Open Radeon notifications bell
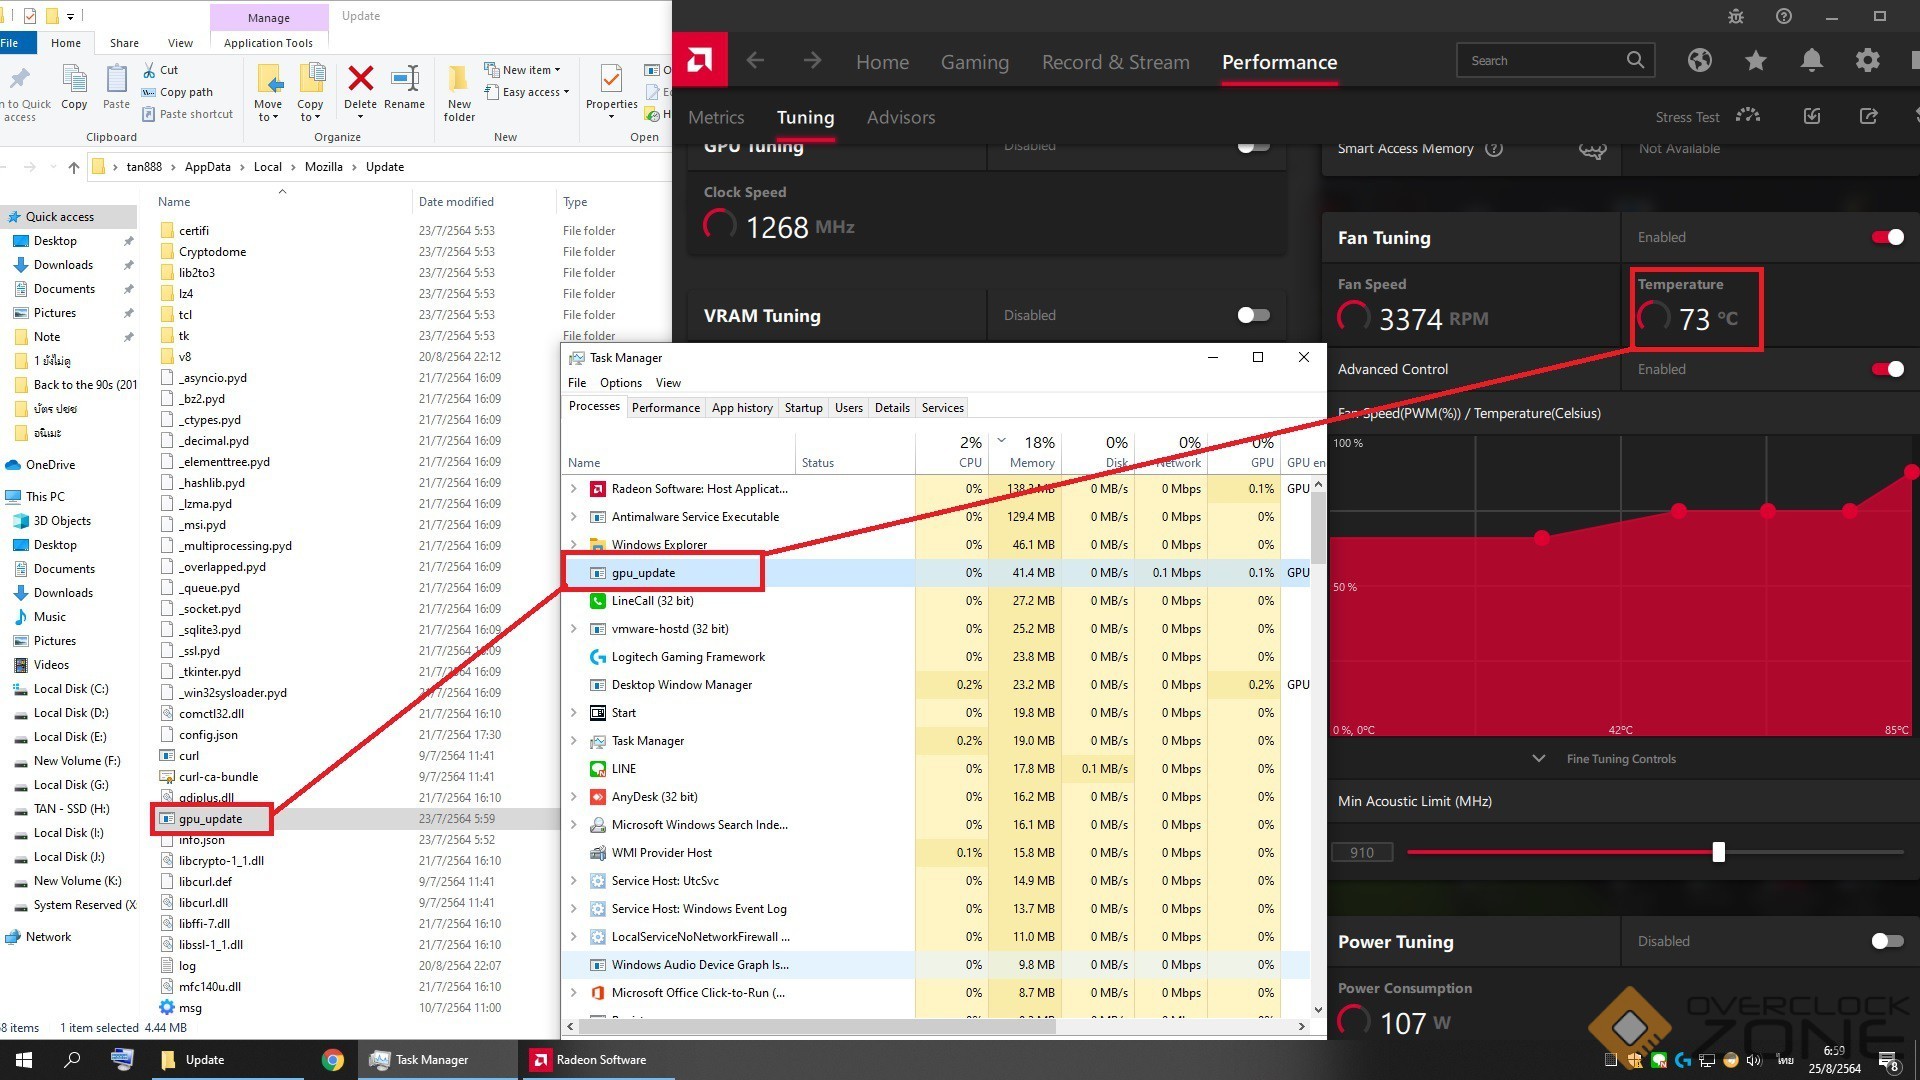 (1811, 61)
